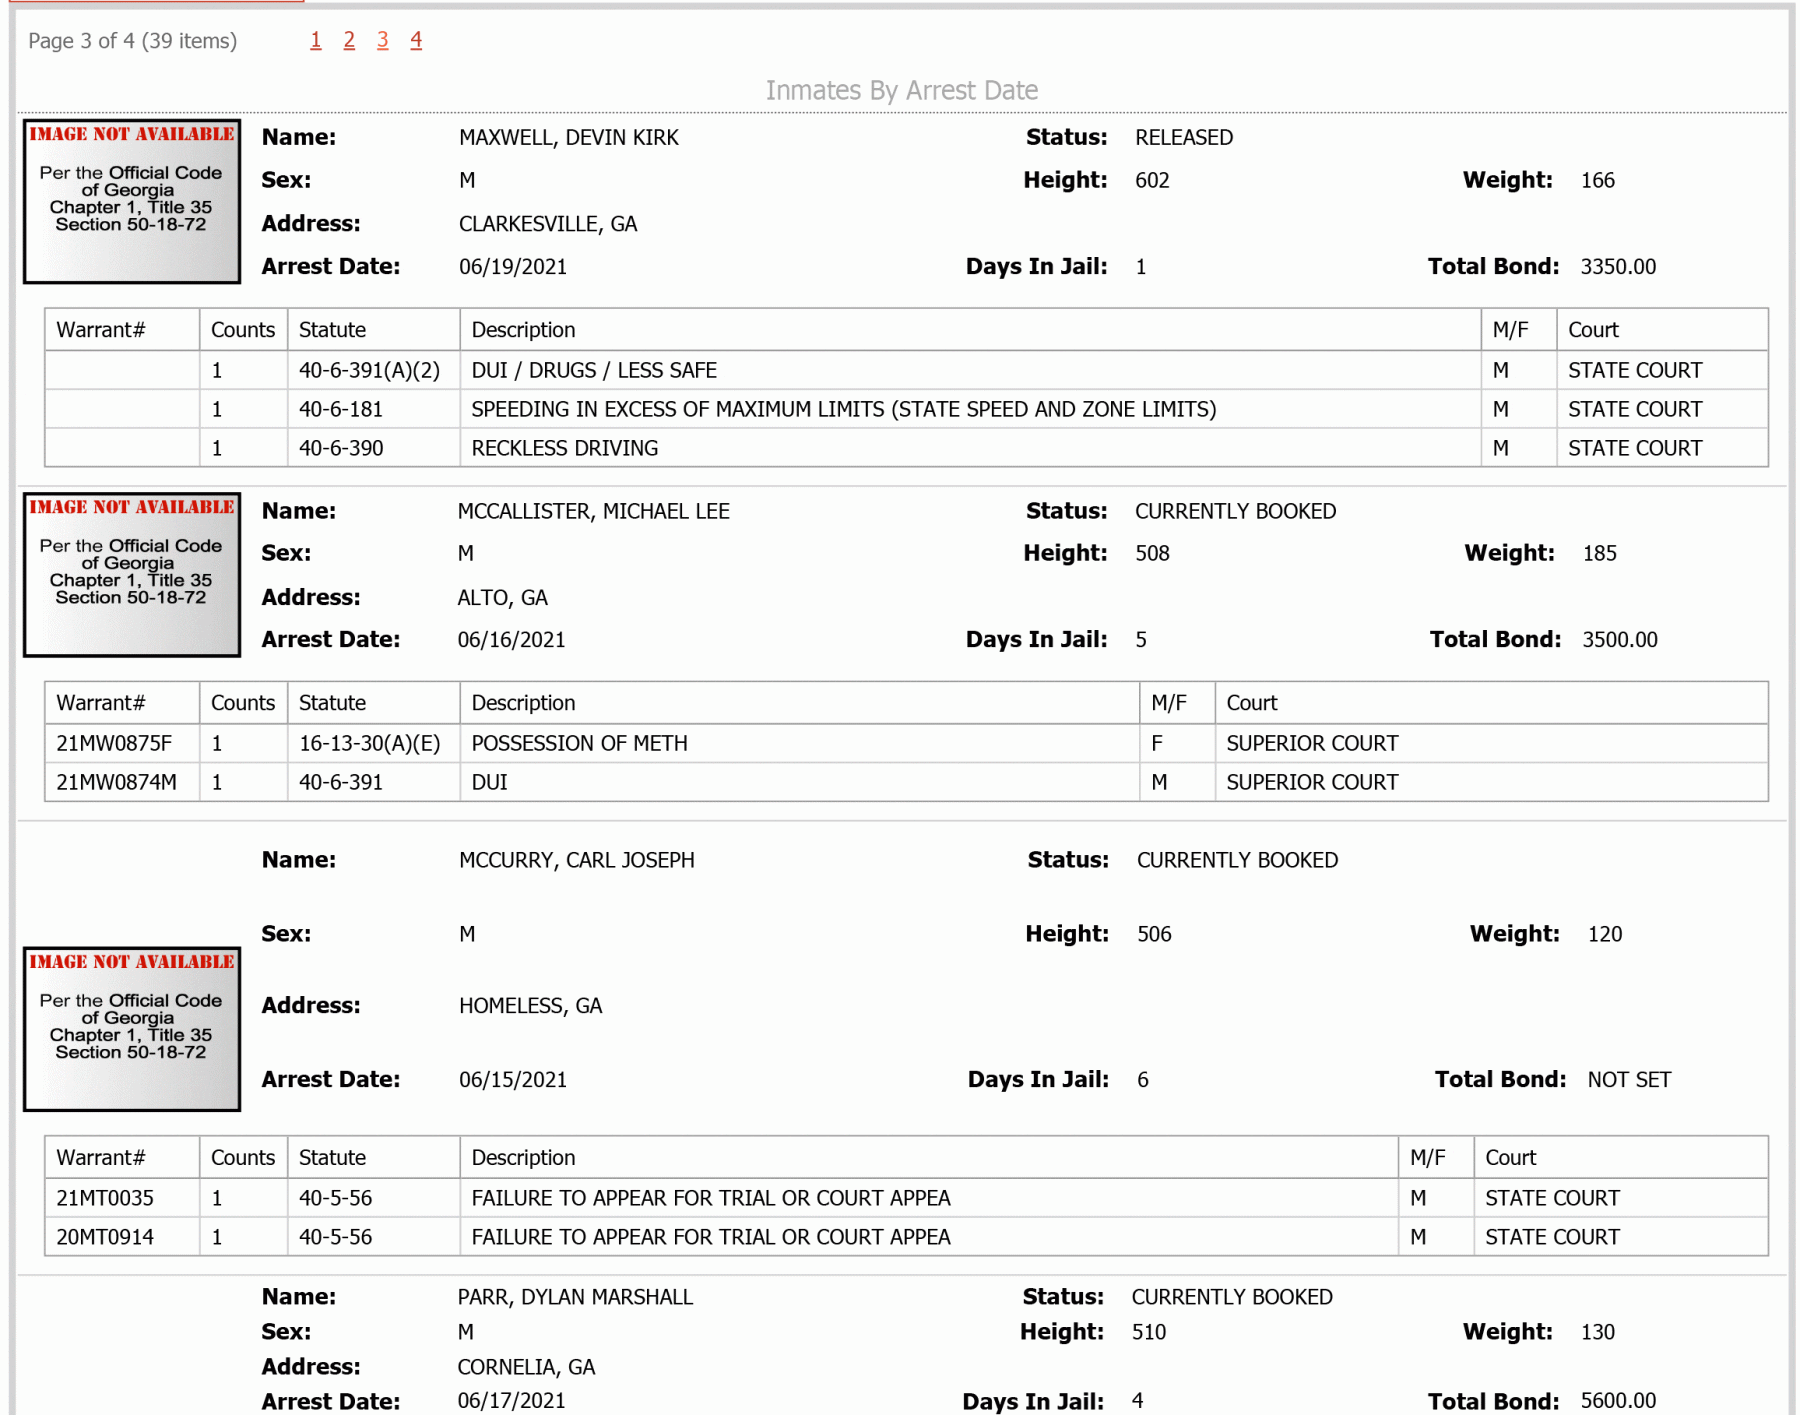Select the name MCCURRY, CARL JOSEPH

[576, 860]
